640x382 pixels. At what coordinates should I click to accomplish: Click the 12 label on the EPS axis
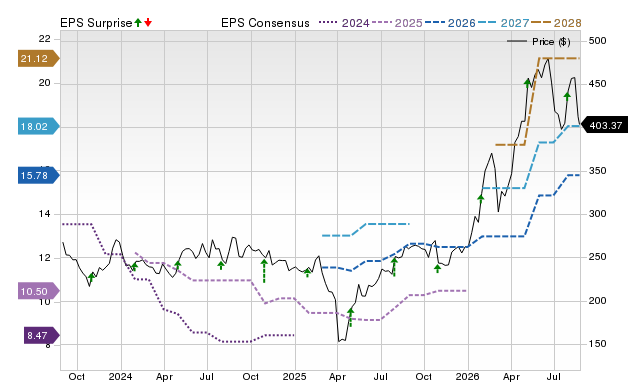click(44, 258)
